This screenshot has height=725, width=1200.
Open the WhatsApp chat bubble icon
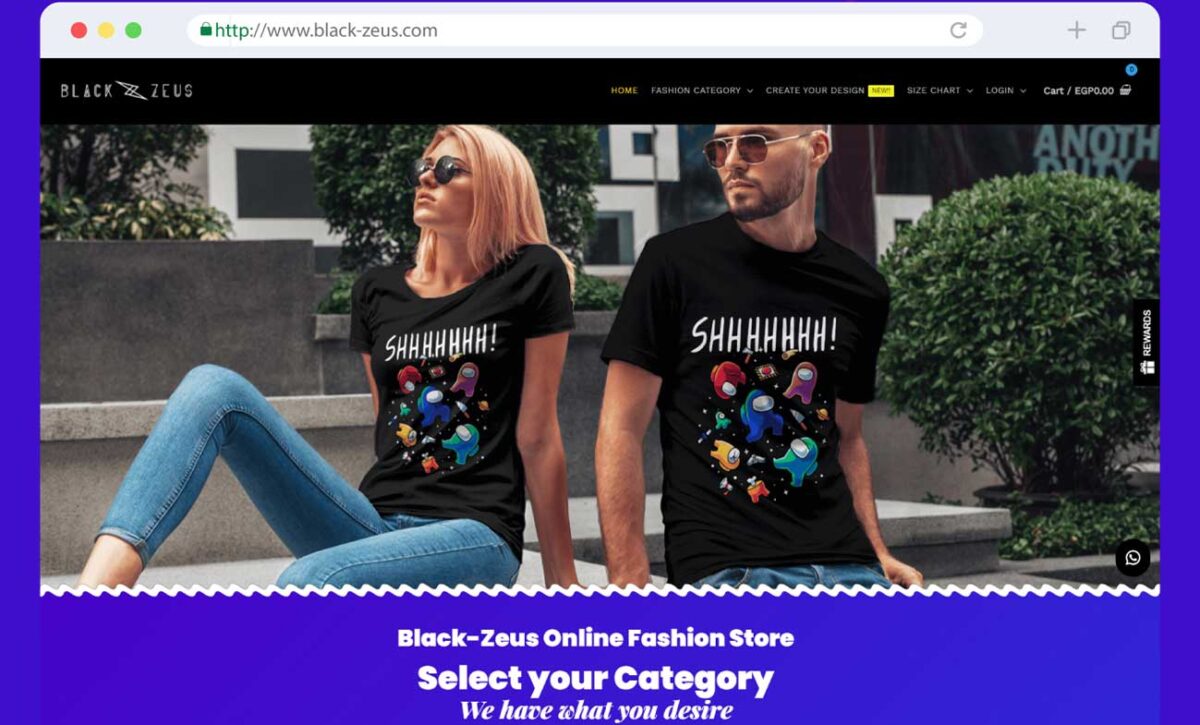tap(1133, 558)
